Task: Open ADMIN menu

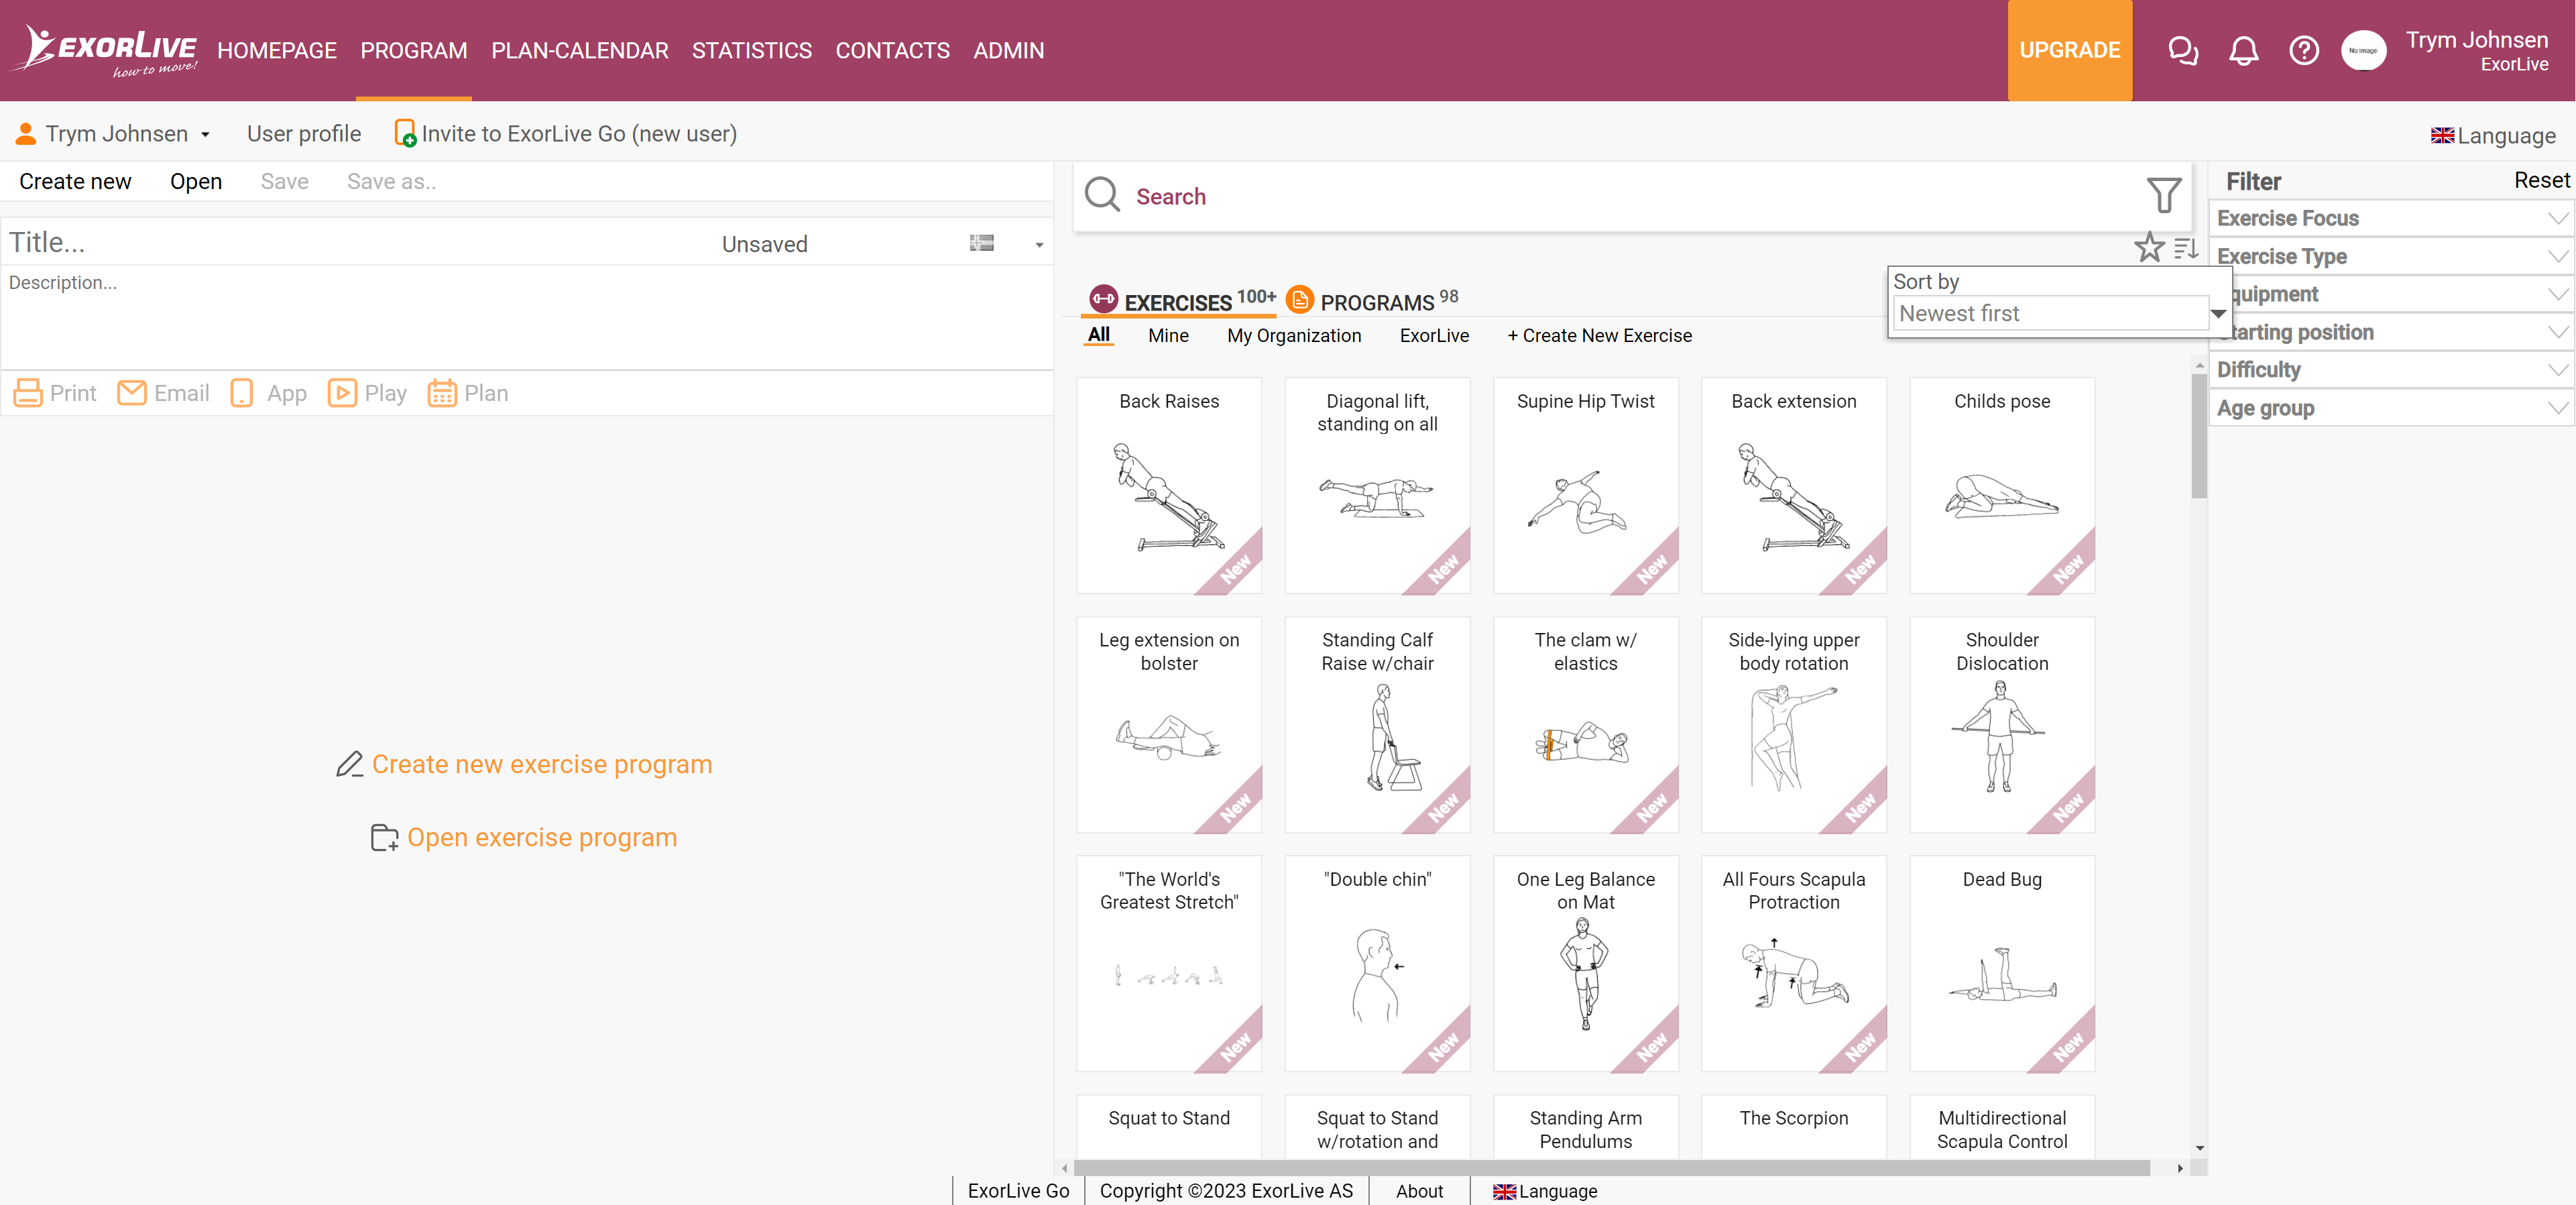Action: coord(1008,50)
